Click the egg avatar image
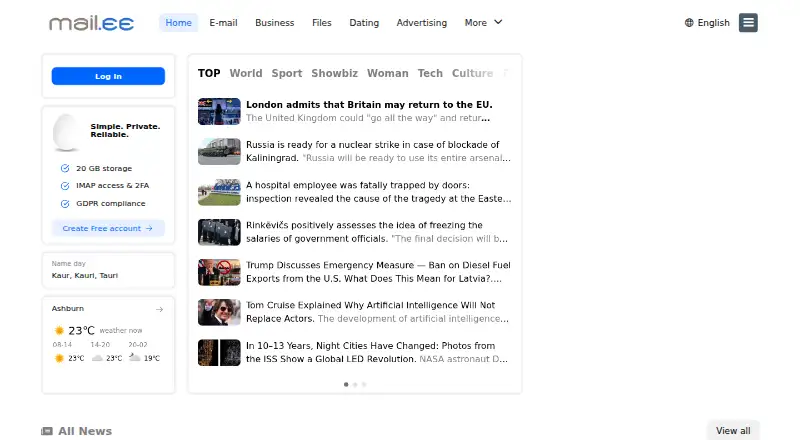Screen dimensions: 800x440 point(66,132)
